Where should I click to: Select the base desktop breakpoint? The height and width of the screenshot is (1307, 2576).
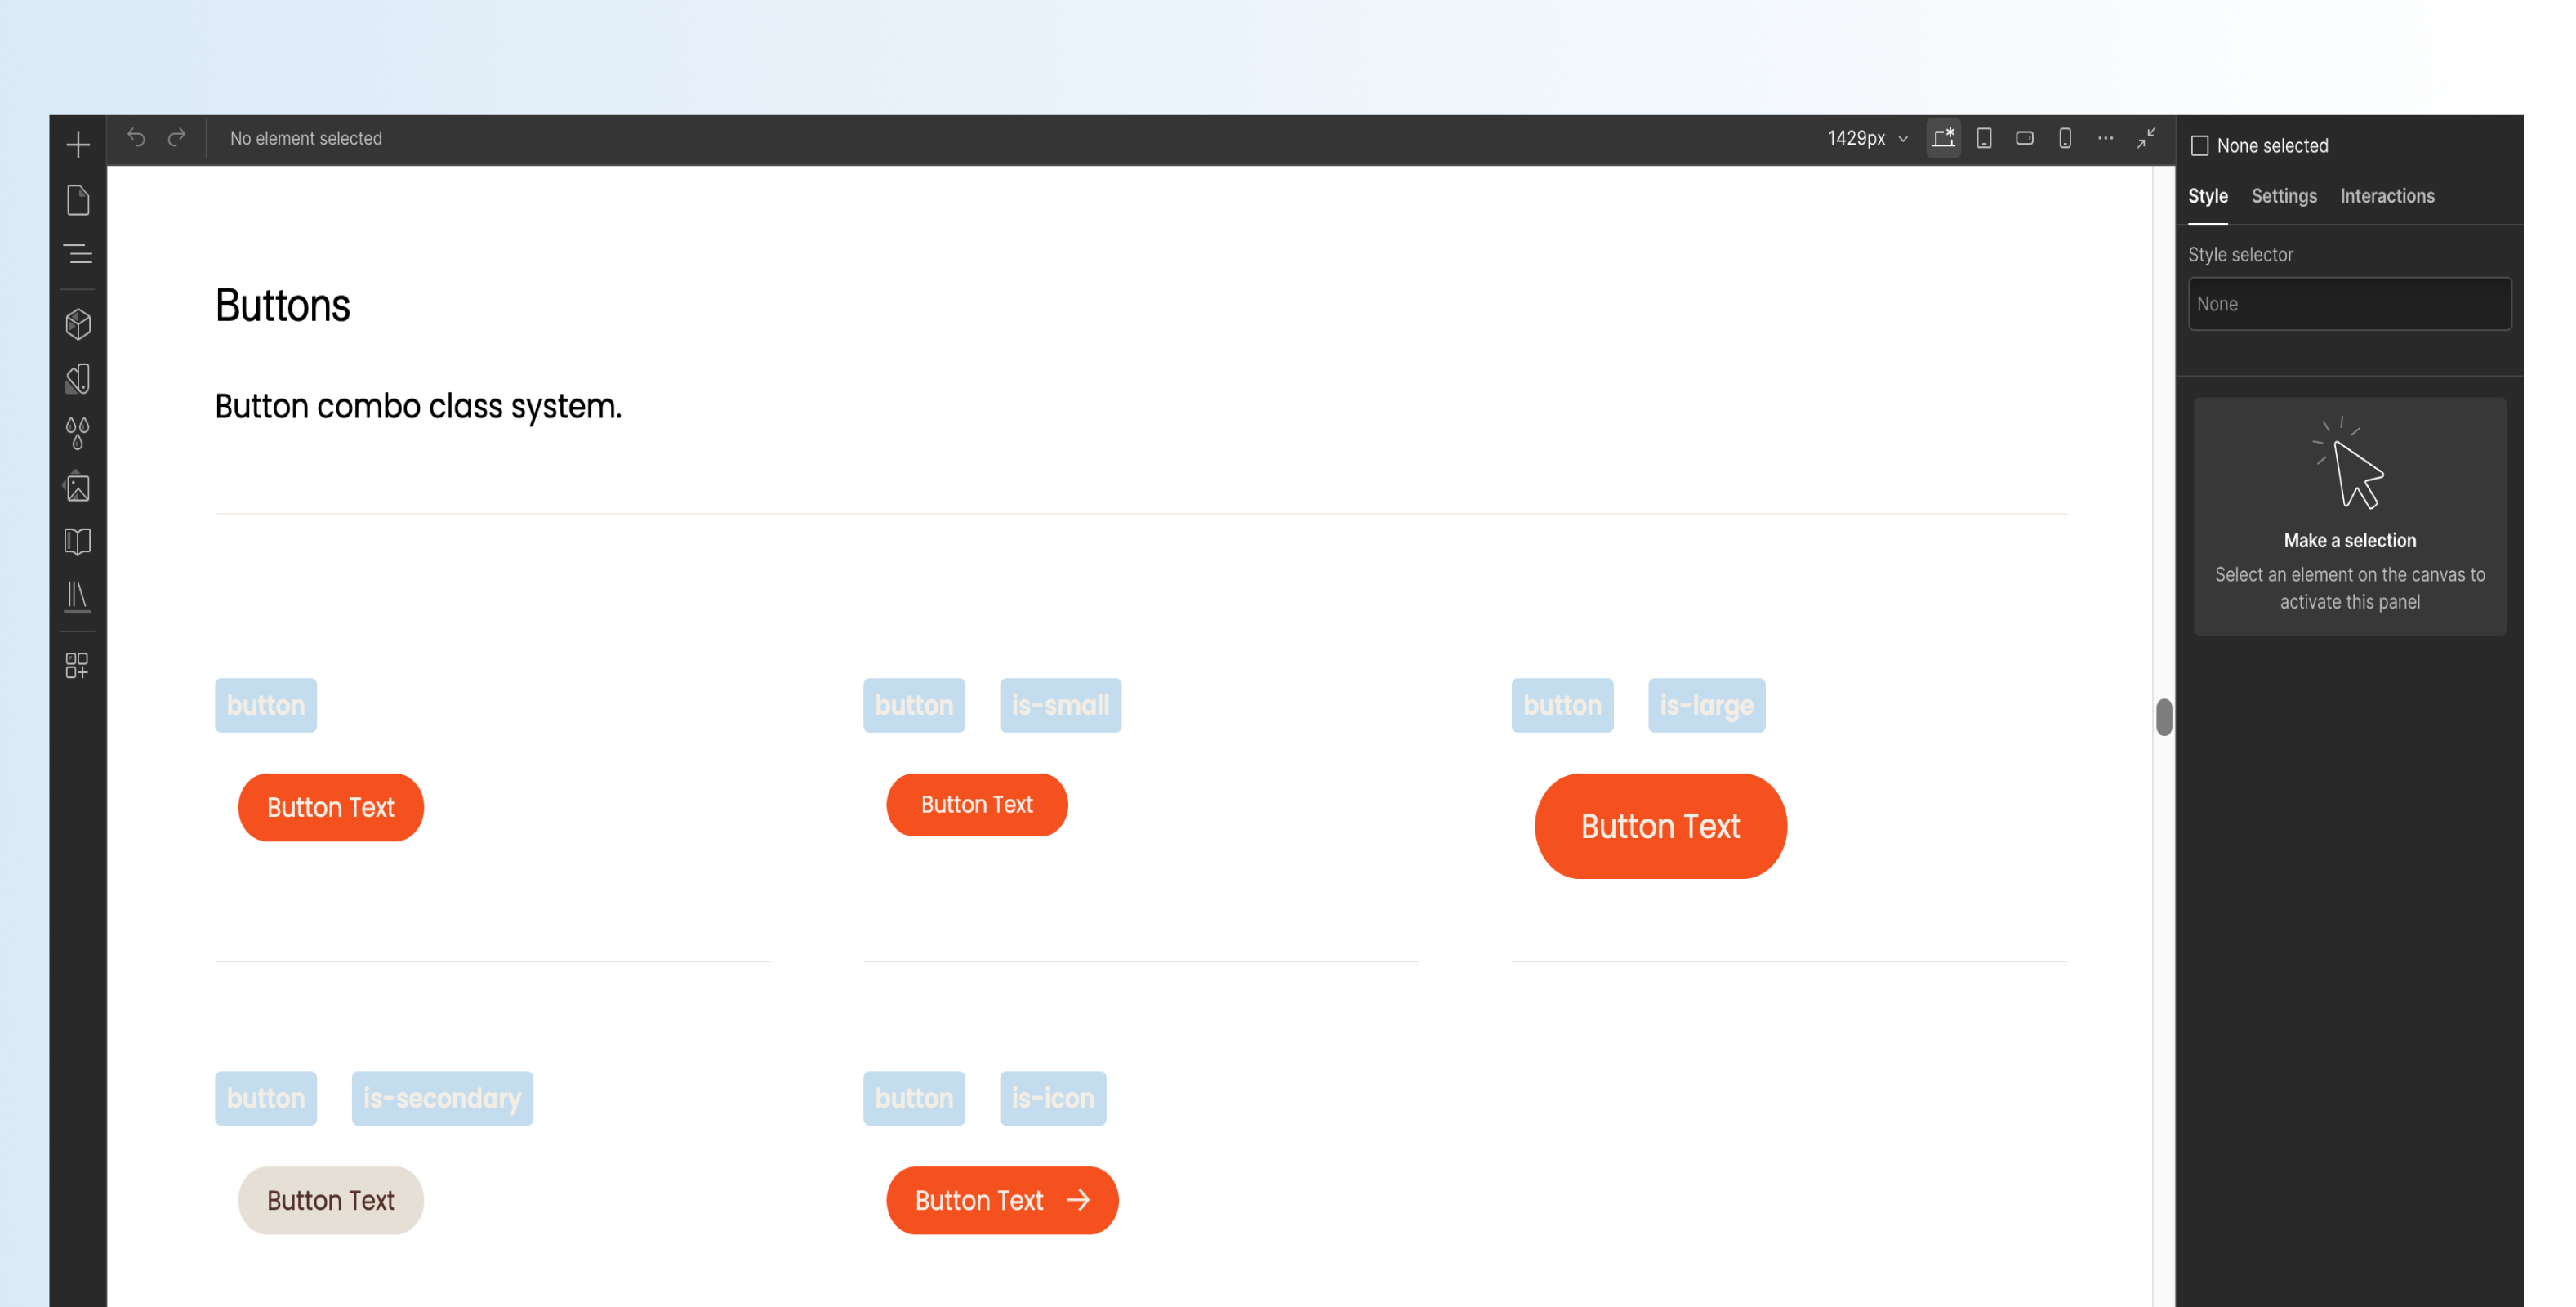pos(1943,138)
